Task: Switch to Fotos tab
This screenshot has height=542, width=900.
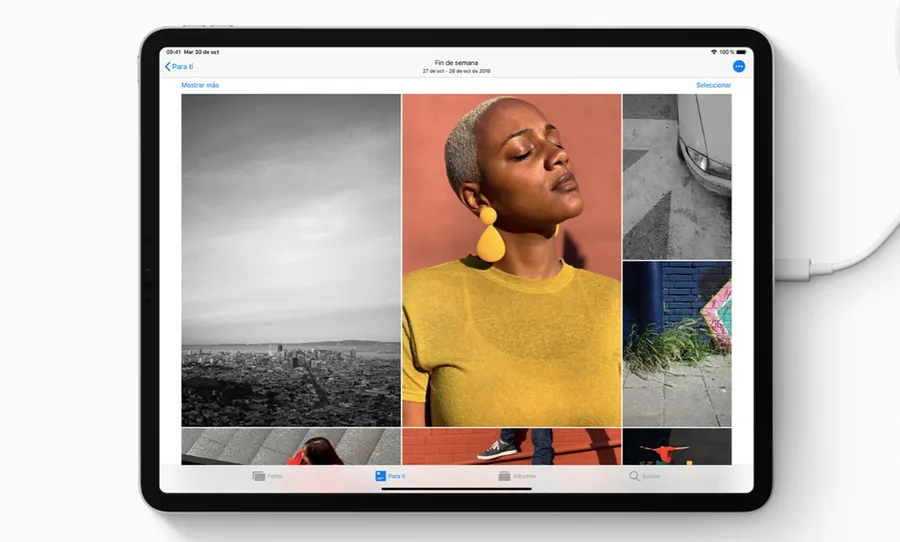Action: pyautogui.click(x=267, y=476)
